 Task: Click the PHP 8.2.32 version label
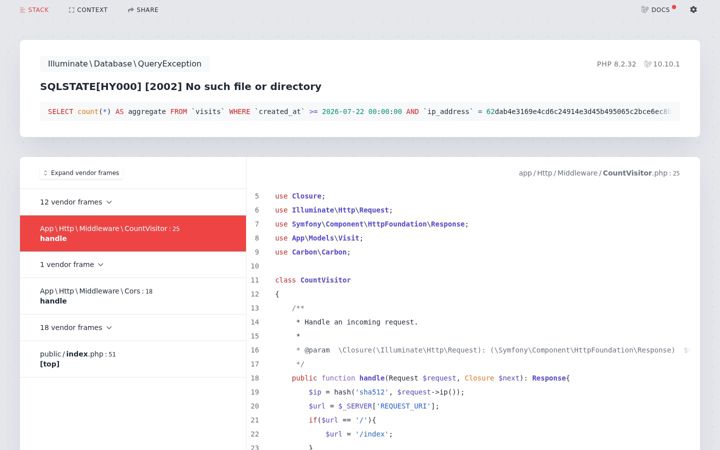(x=616, y=64)
